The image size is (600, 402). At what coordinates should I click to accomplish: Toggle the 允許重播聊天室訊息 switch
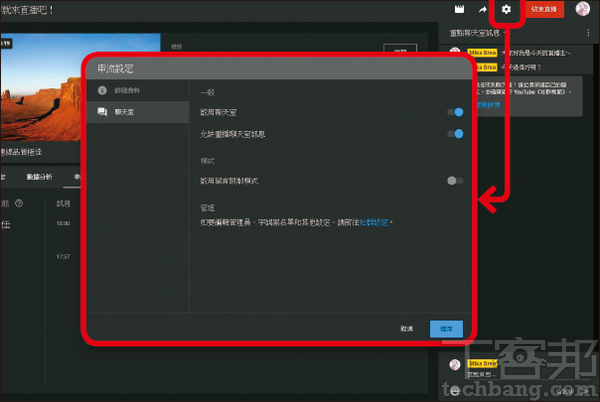(455, 134)
